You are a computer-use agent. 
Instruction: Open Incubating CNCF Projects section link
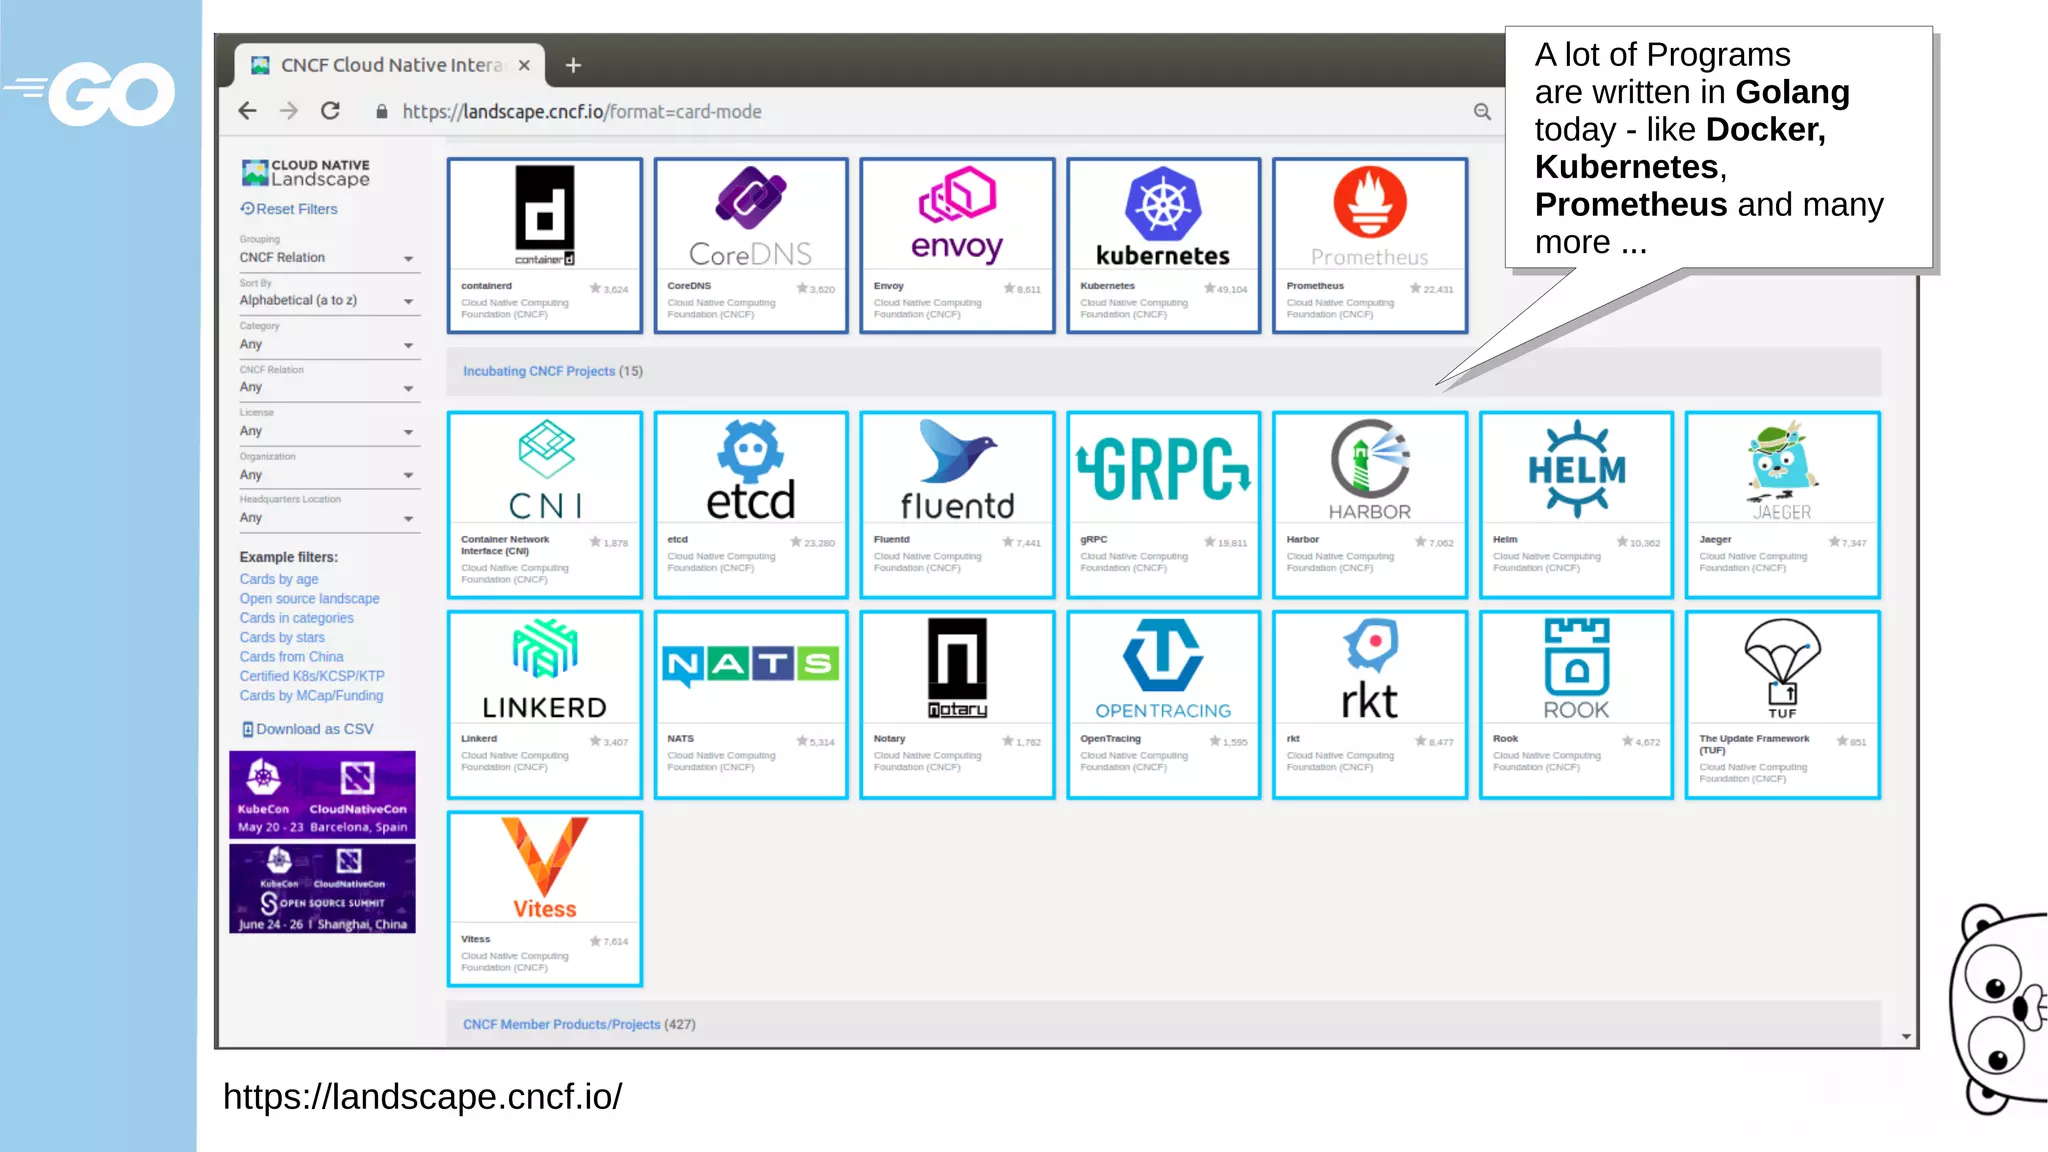tap(539, 371)
